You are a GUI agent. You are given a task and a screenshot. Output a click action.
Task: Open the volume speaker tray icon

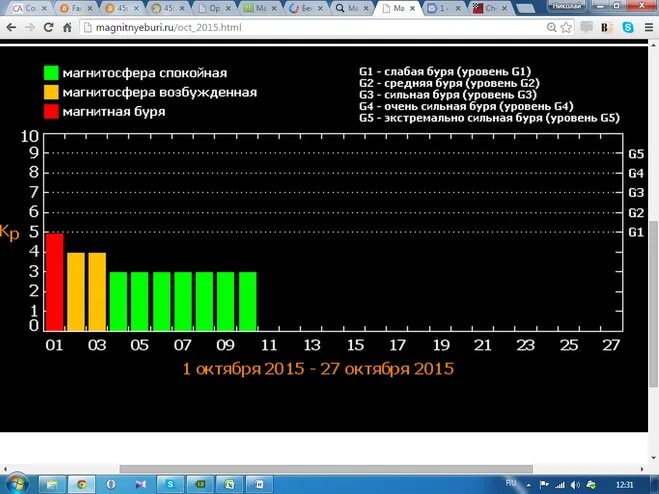click(575, 485)
